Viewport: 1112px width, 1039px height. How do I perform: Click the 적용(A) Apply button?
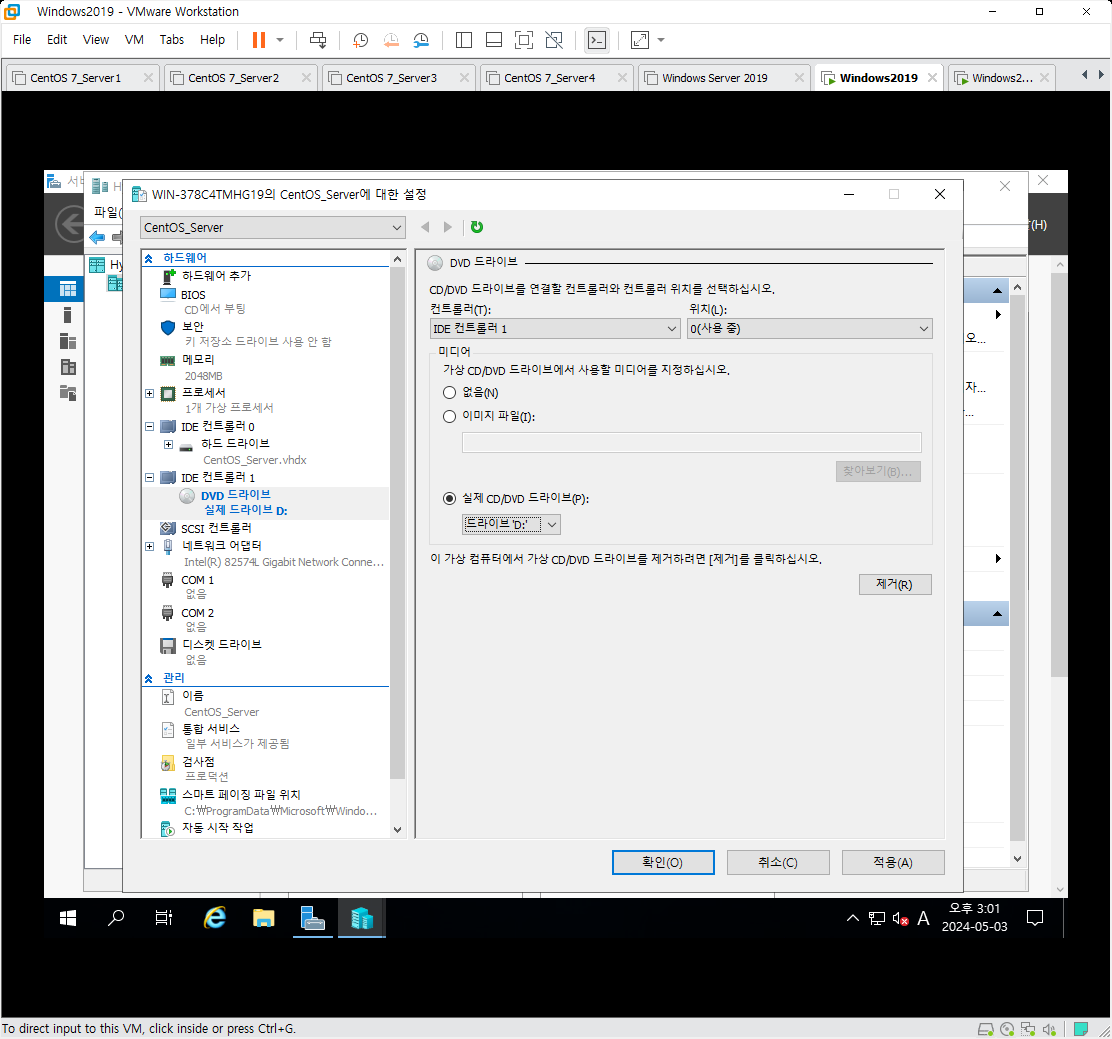tap(893, 862)
